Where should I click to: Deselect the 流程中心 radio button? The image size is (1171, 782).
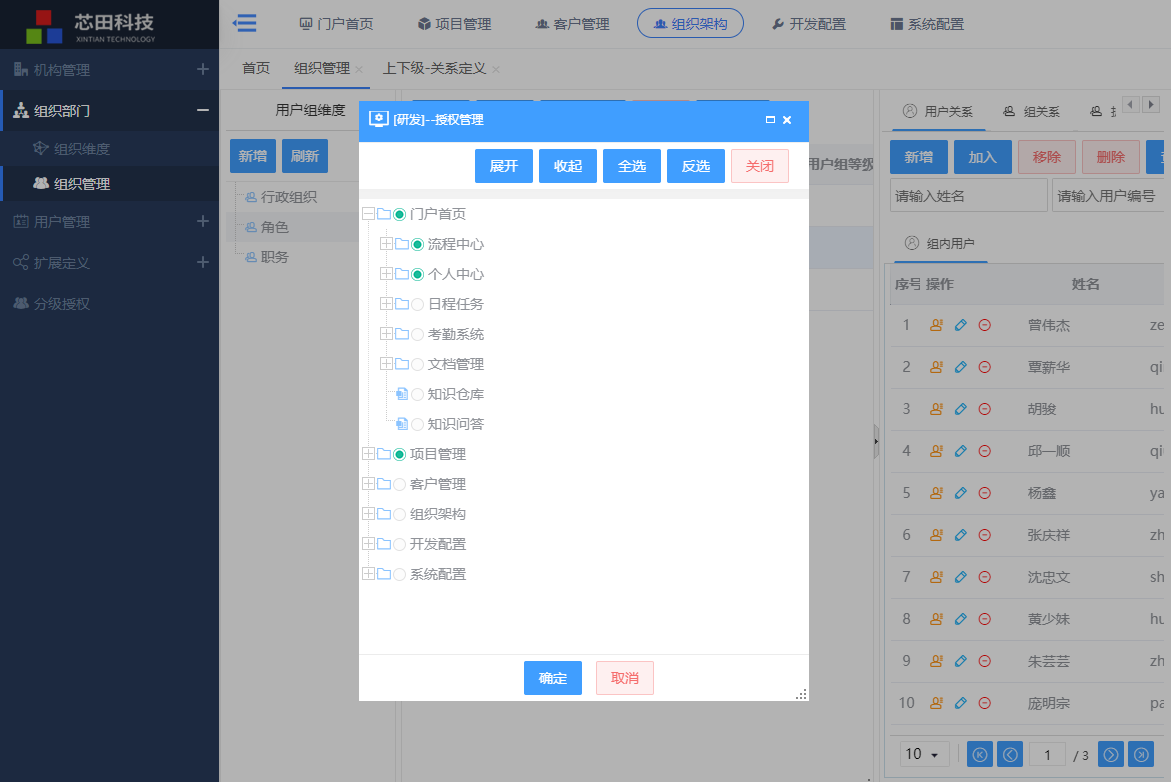(x=418, y=244)
